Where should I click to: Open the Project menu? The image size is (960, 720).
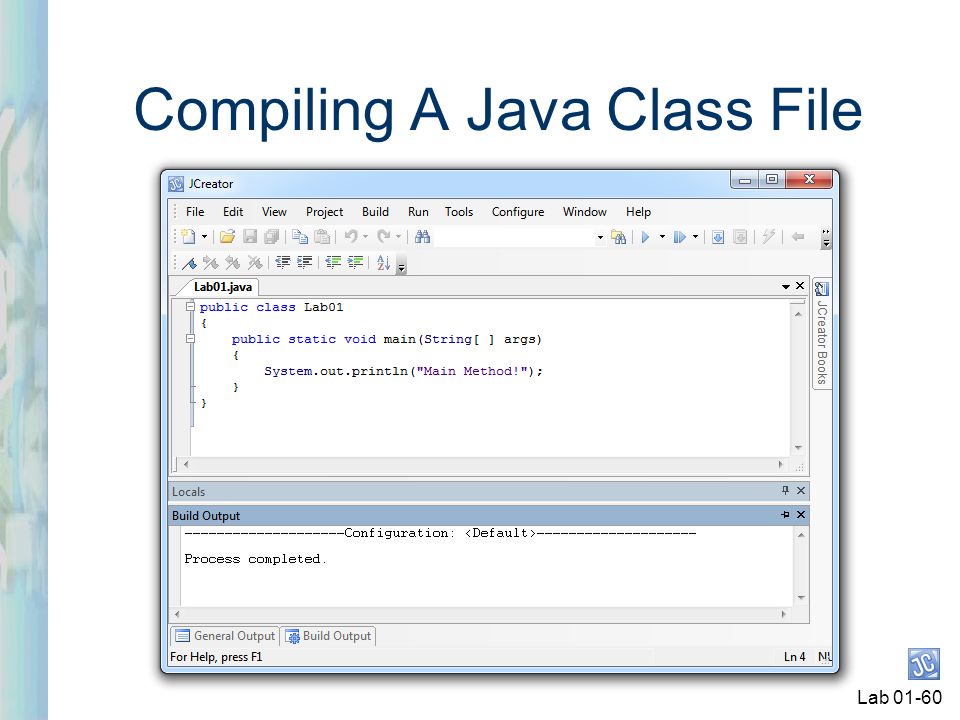tap(324, 212)
